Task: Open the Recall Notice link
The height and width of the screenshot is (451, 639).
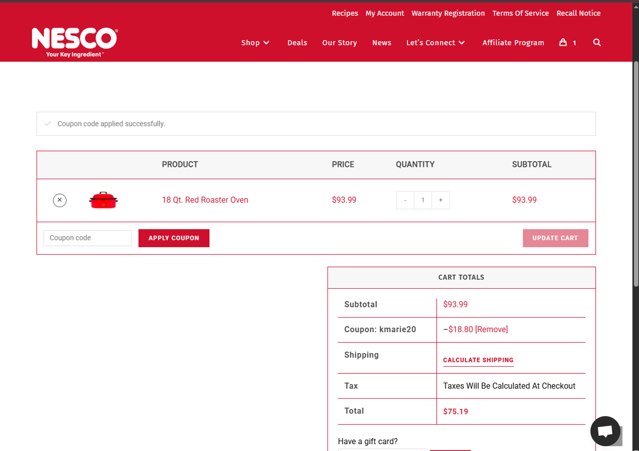Action: (578, 13)
